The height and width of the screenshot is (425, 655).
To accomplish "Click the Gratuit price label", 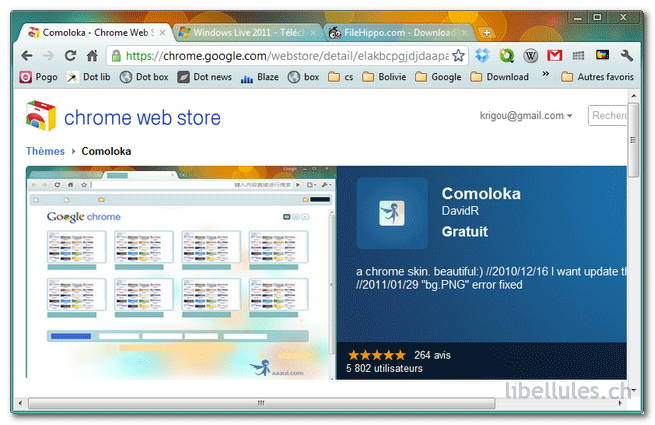I will (465, 232).
